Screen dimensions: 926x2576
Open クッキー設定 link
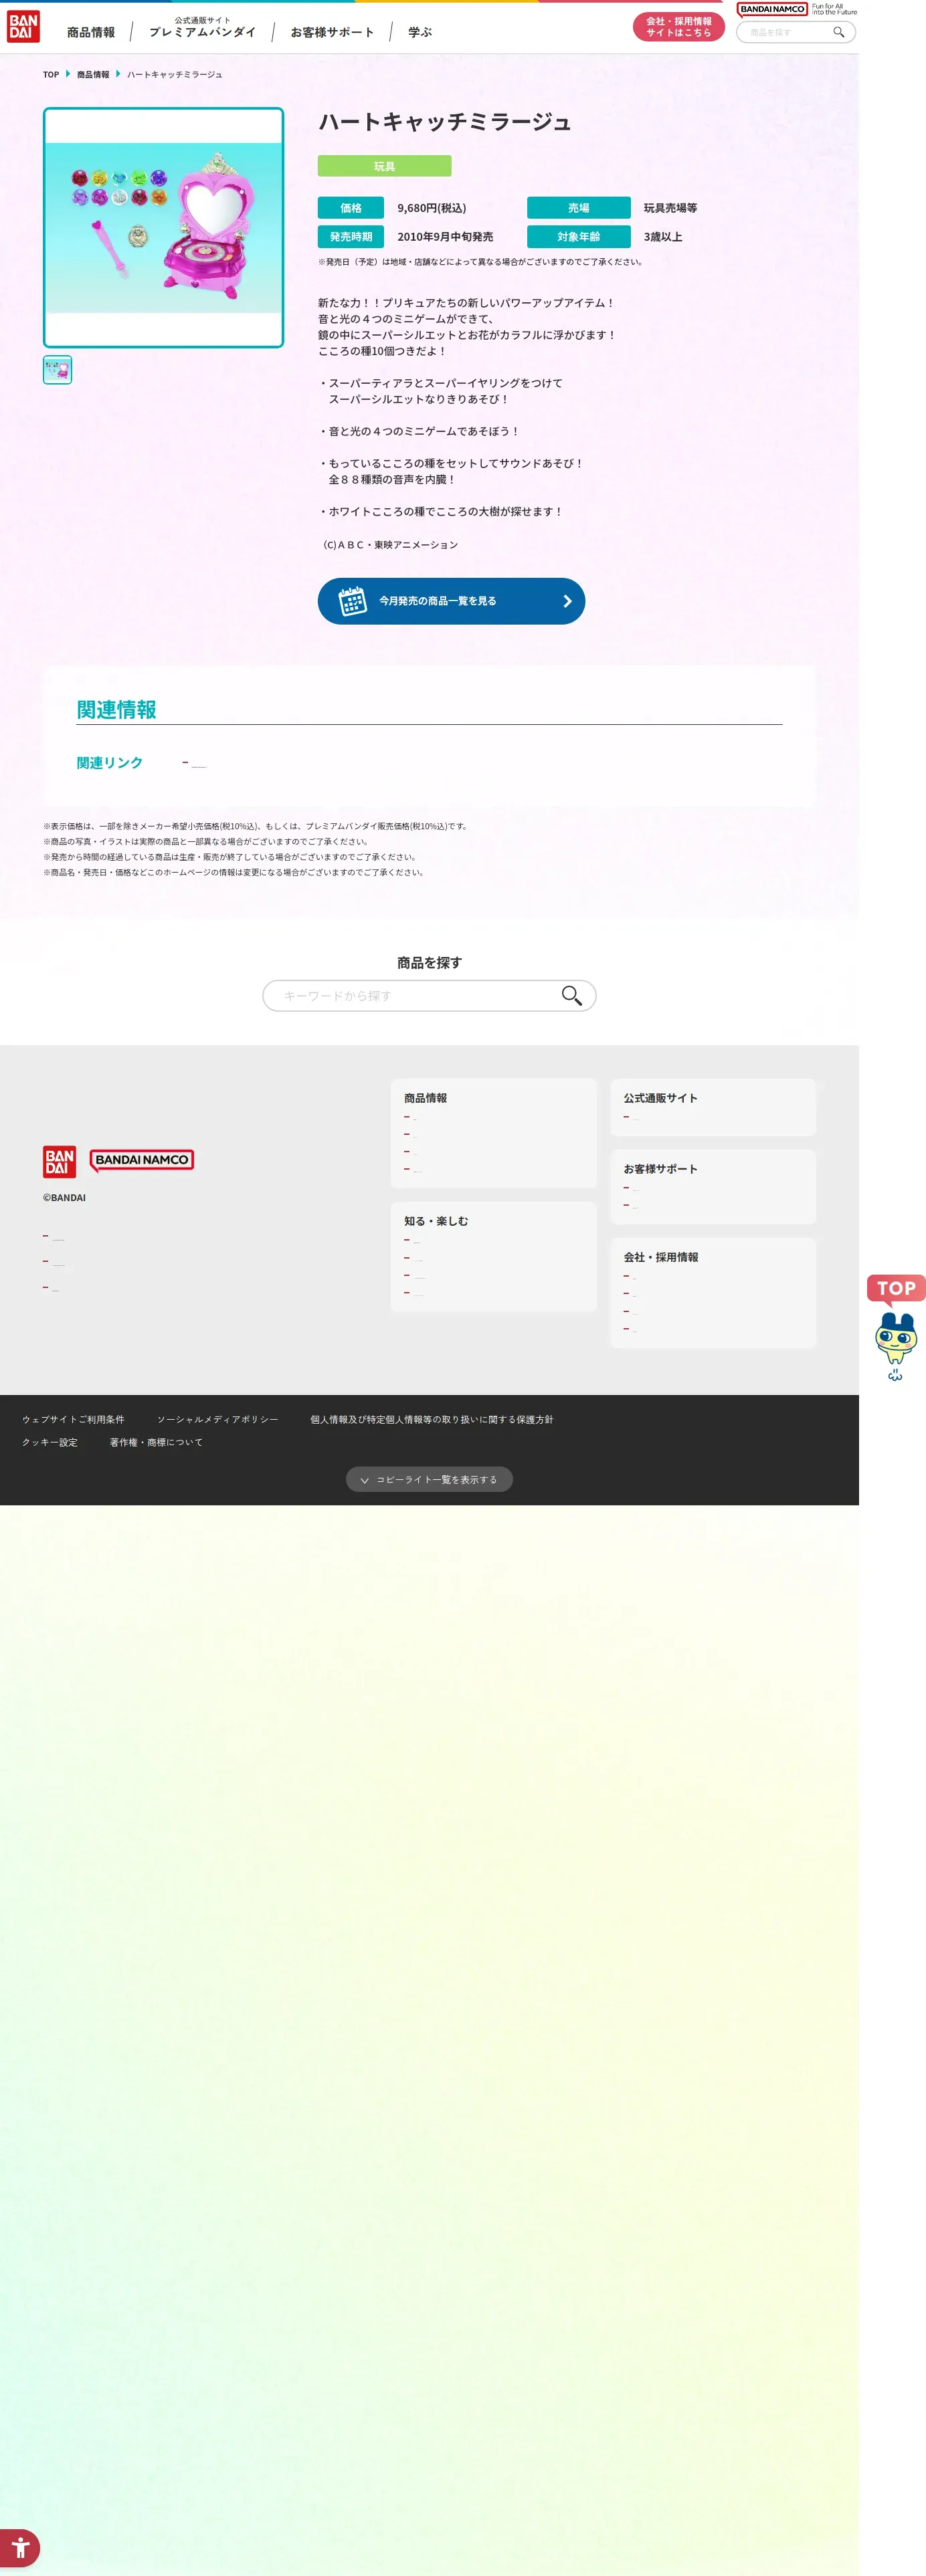(x=50, y=1443)
